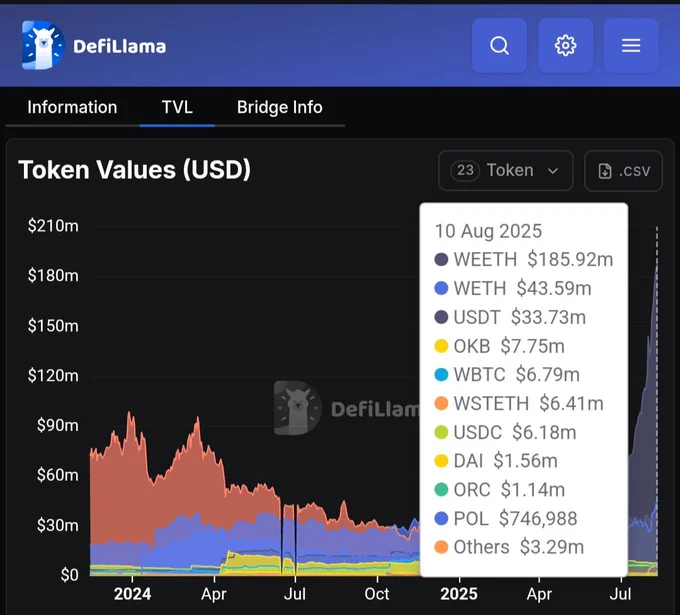
Task: Click the USDC $6.18m value
Action: point(544,432)
